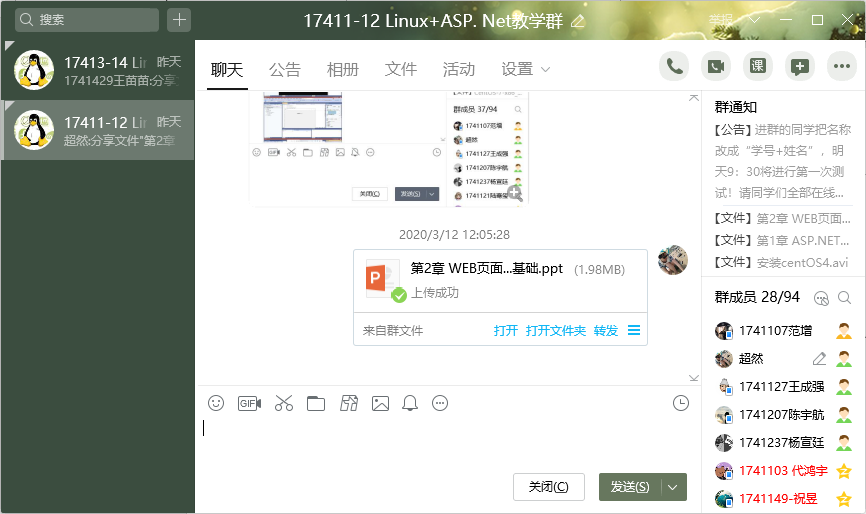Open the emoji picker in input toolbar
Image resolution: width=866 pixels, height=514 pixels.
click(216, 403)
